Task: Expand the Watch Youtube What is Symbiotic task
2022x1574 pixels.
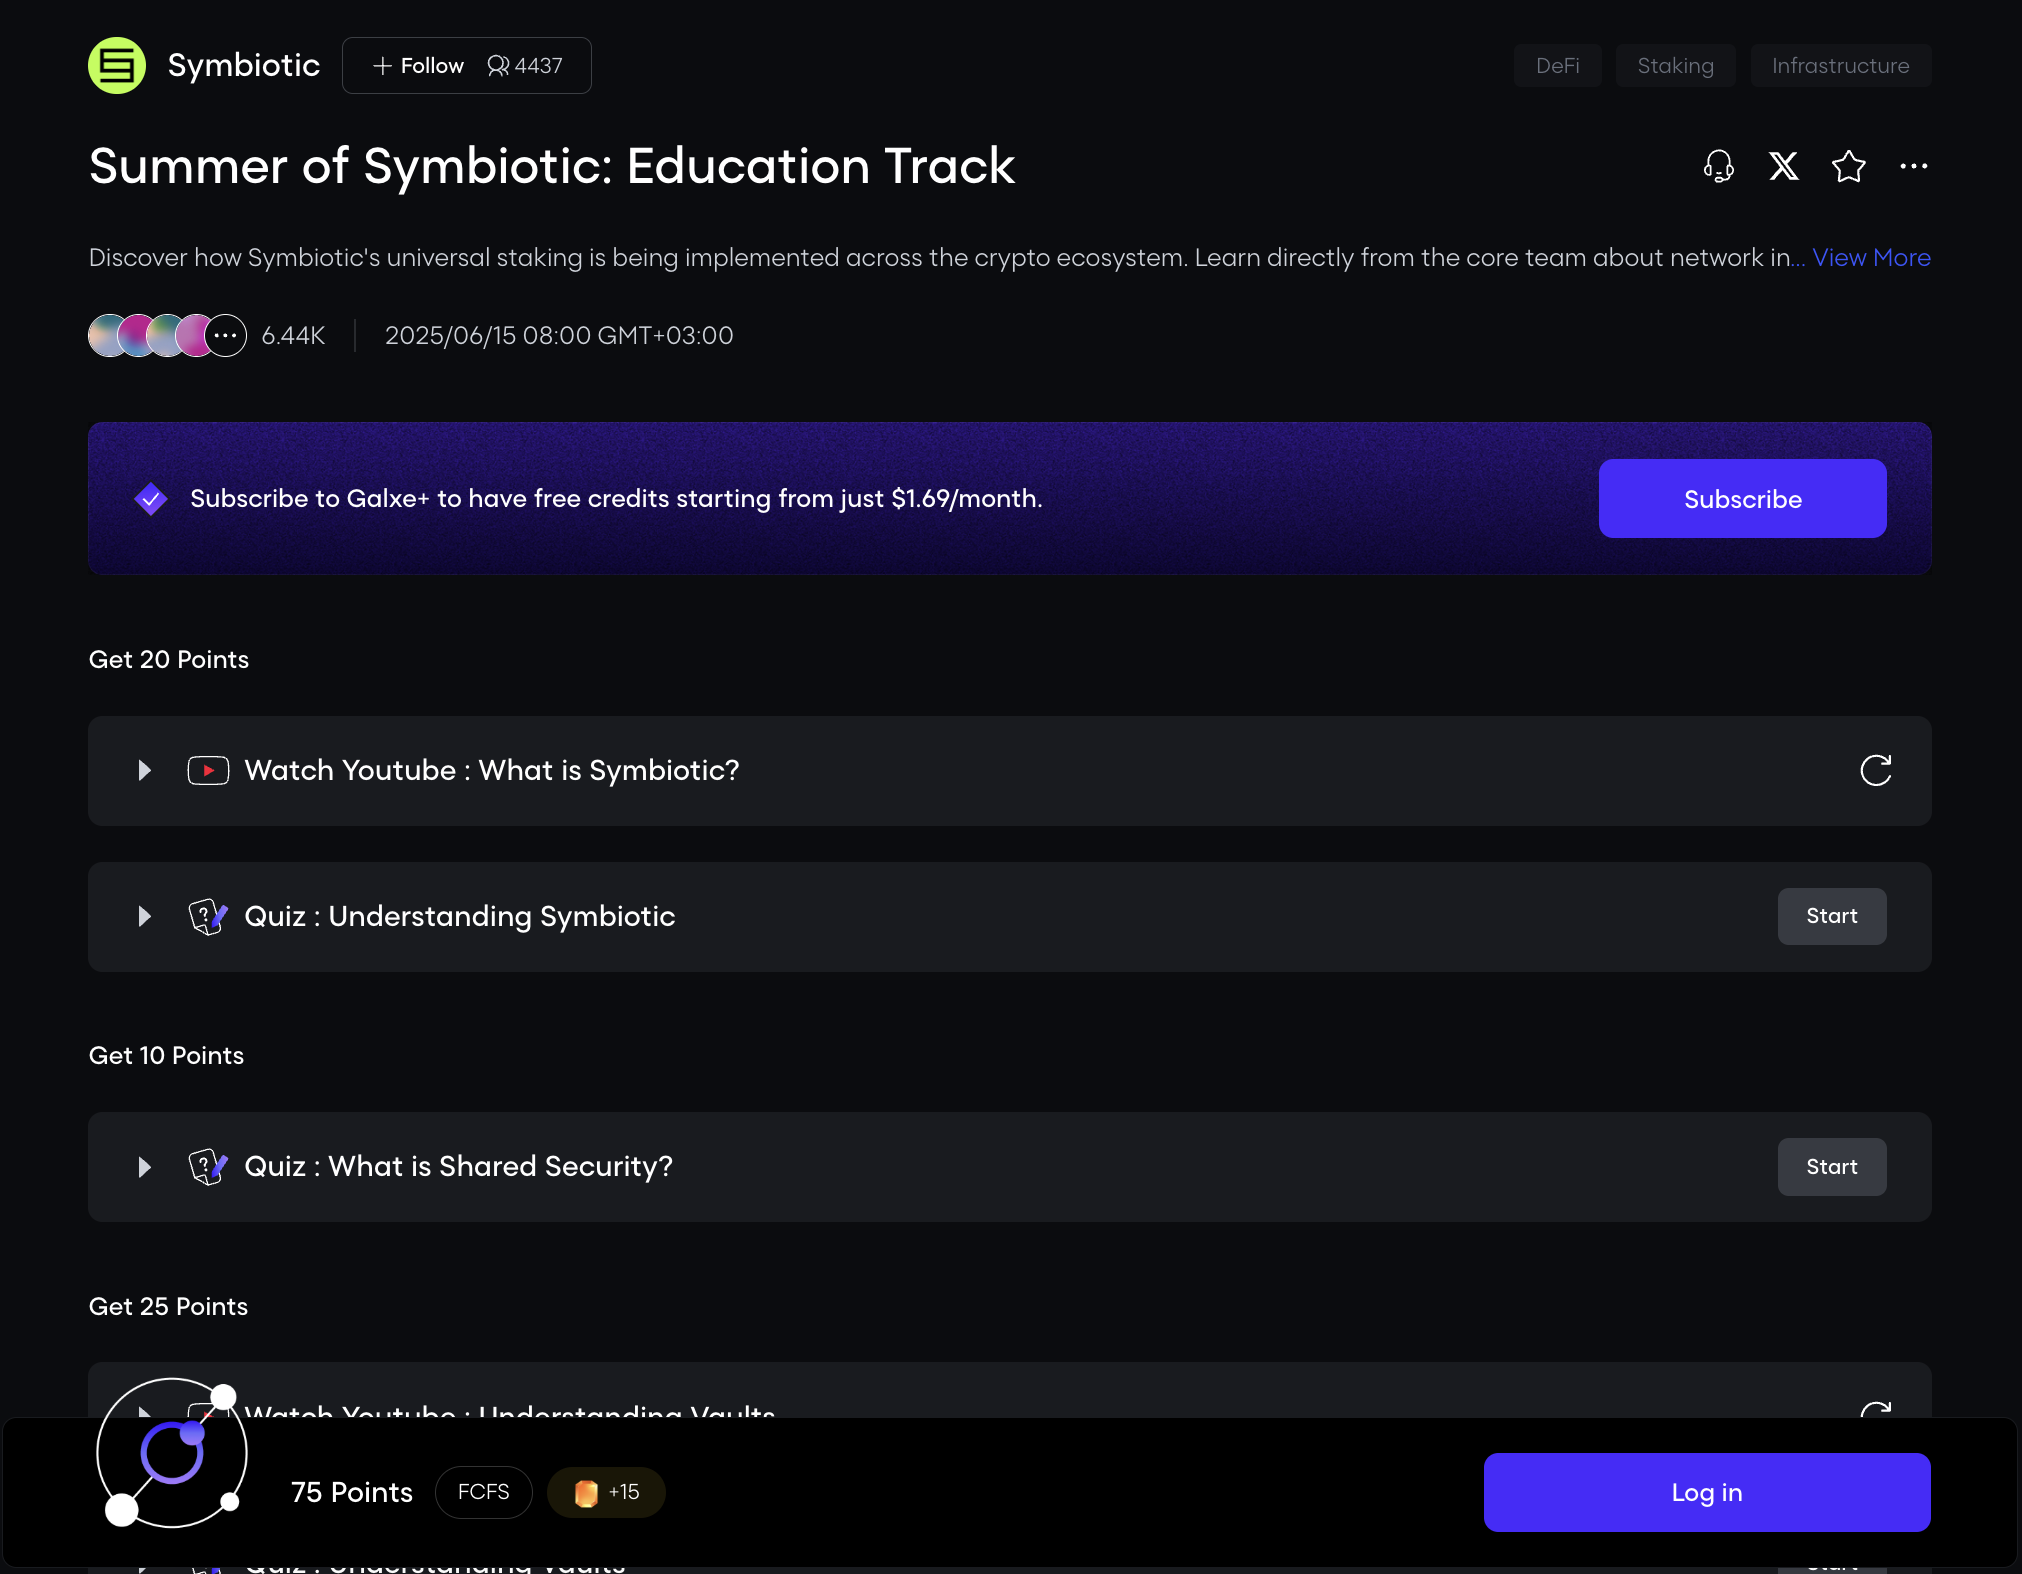Action: 145,771
